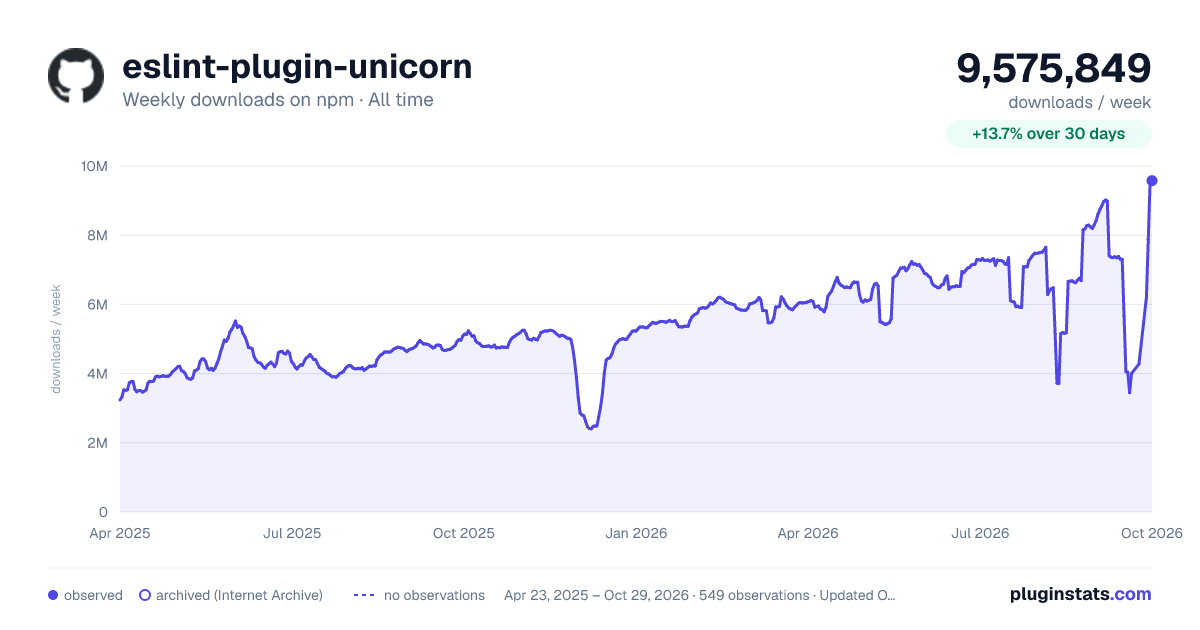Click the '+13.7% over 30 days' badge
1200x630 pixels.
coord(1049,134)
